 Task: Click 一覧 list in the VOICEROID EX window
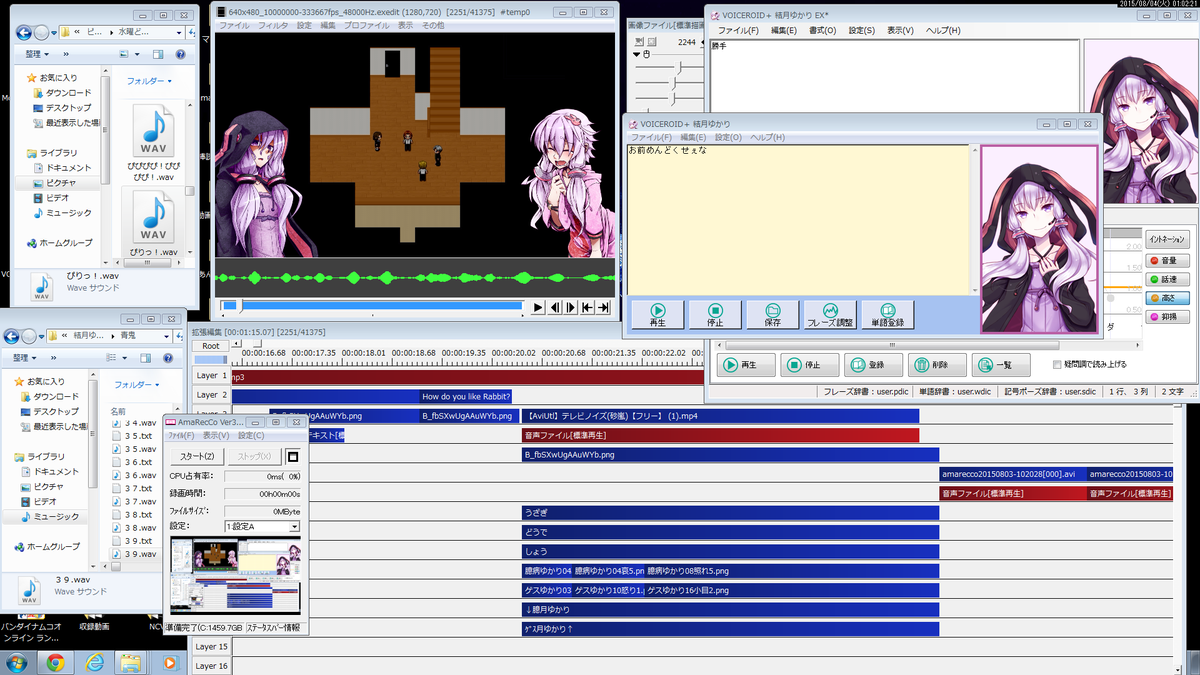(x=999, y=365)
